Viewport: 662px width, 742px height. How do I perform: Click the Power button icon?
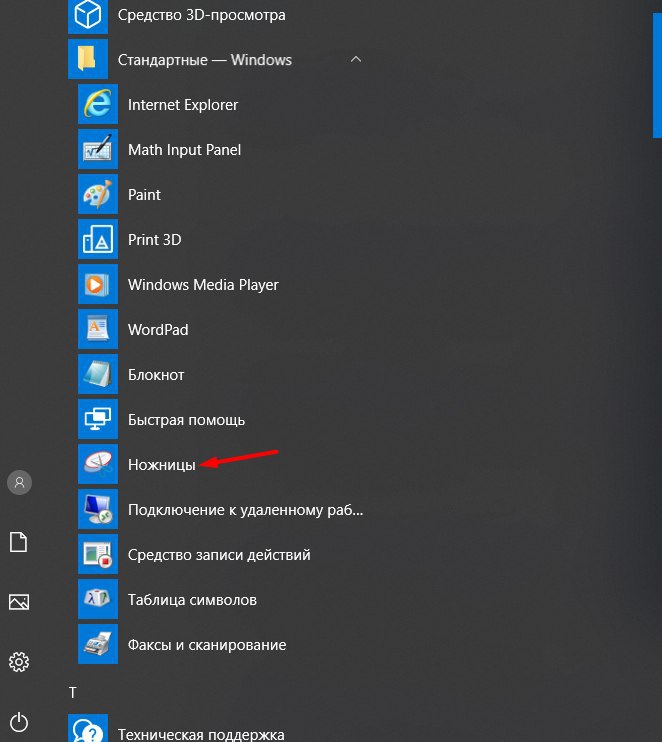click(19, 722)
